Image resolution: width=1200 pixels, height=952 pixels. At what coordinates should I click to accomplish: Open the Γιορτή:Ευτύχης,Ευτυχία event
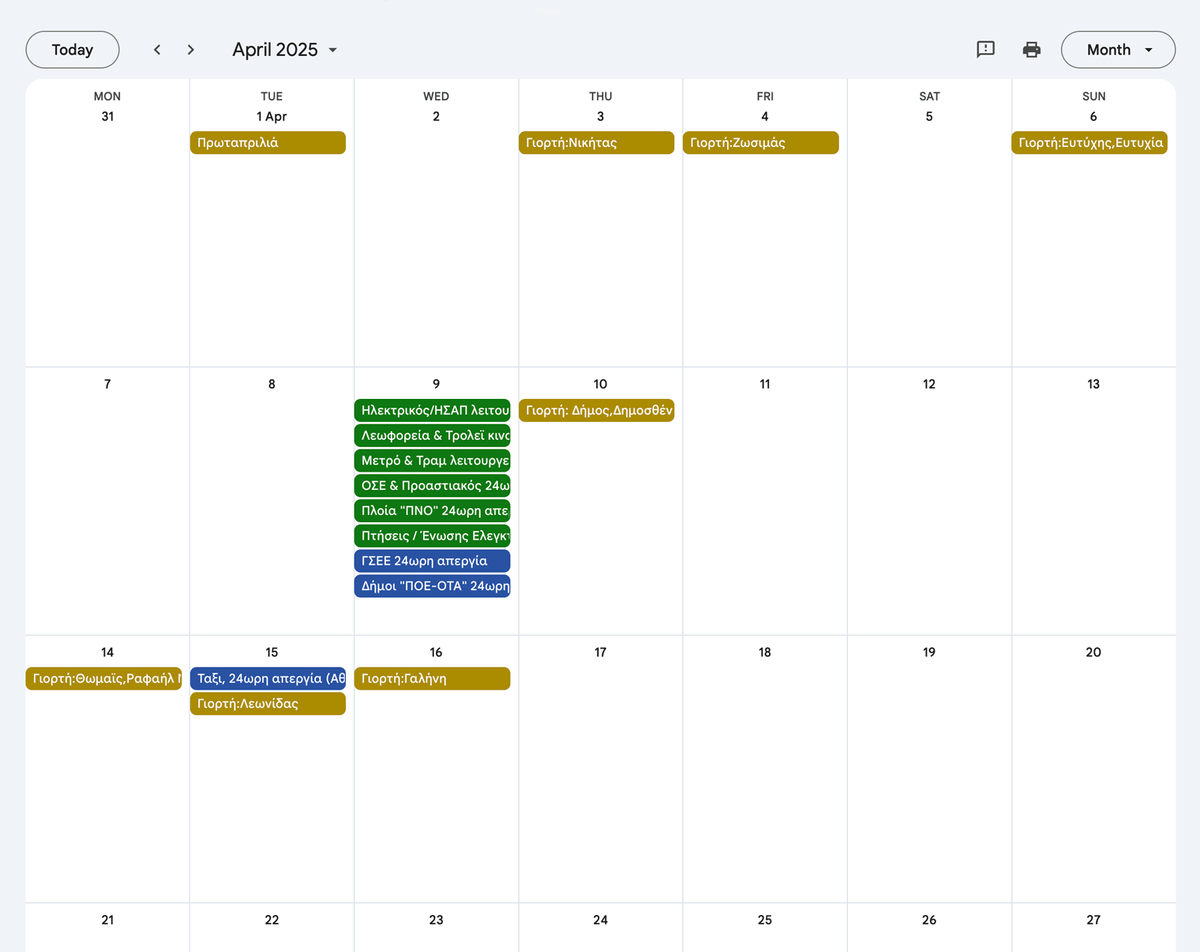[1090, 143]
